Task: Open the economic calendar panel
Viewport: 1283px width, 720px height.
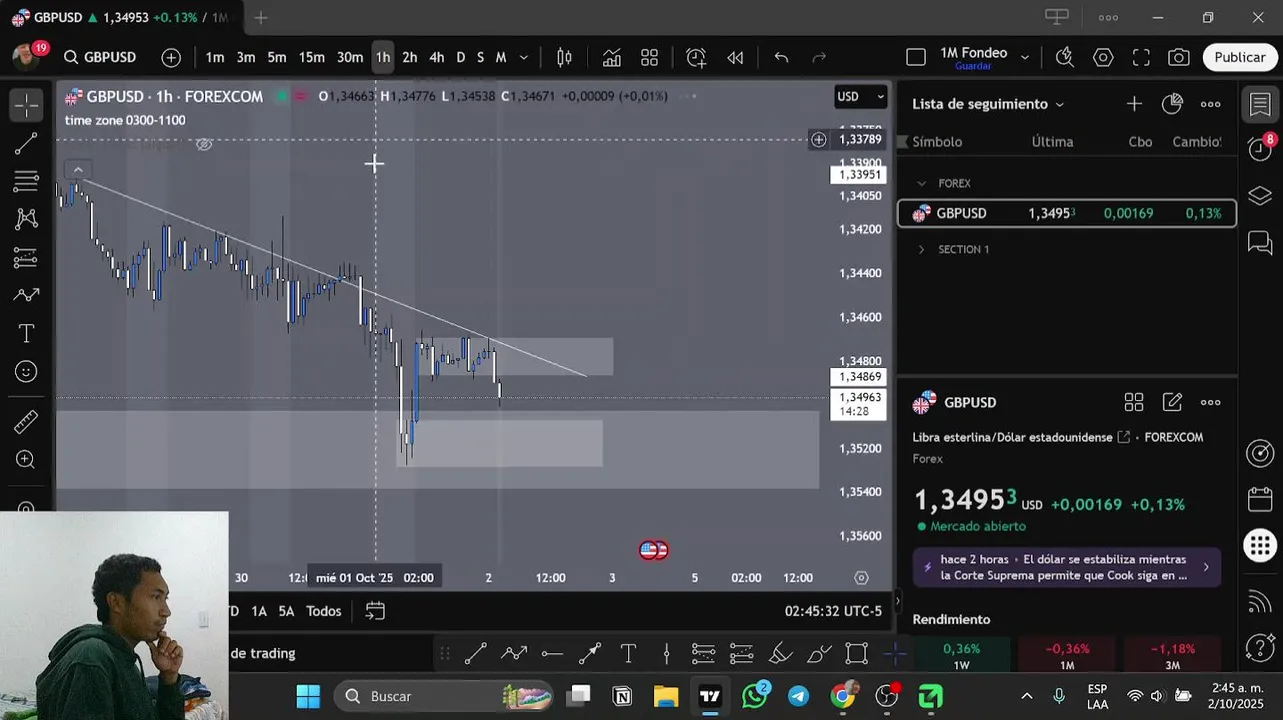Action: point(1260,499)
